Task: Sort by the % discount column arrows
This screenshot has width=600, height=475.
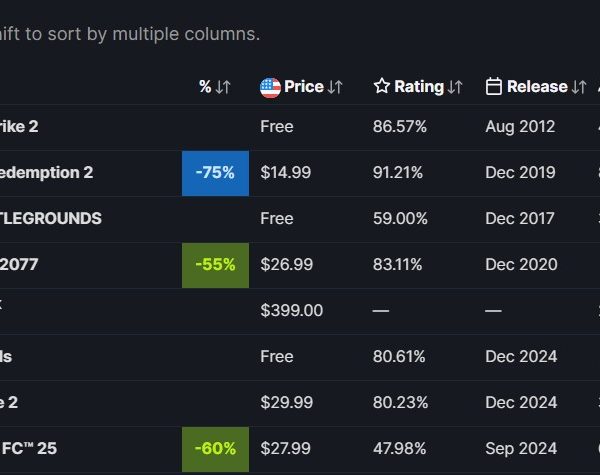Action: click(223, 87)
